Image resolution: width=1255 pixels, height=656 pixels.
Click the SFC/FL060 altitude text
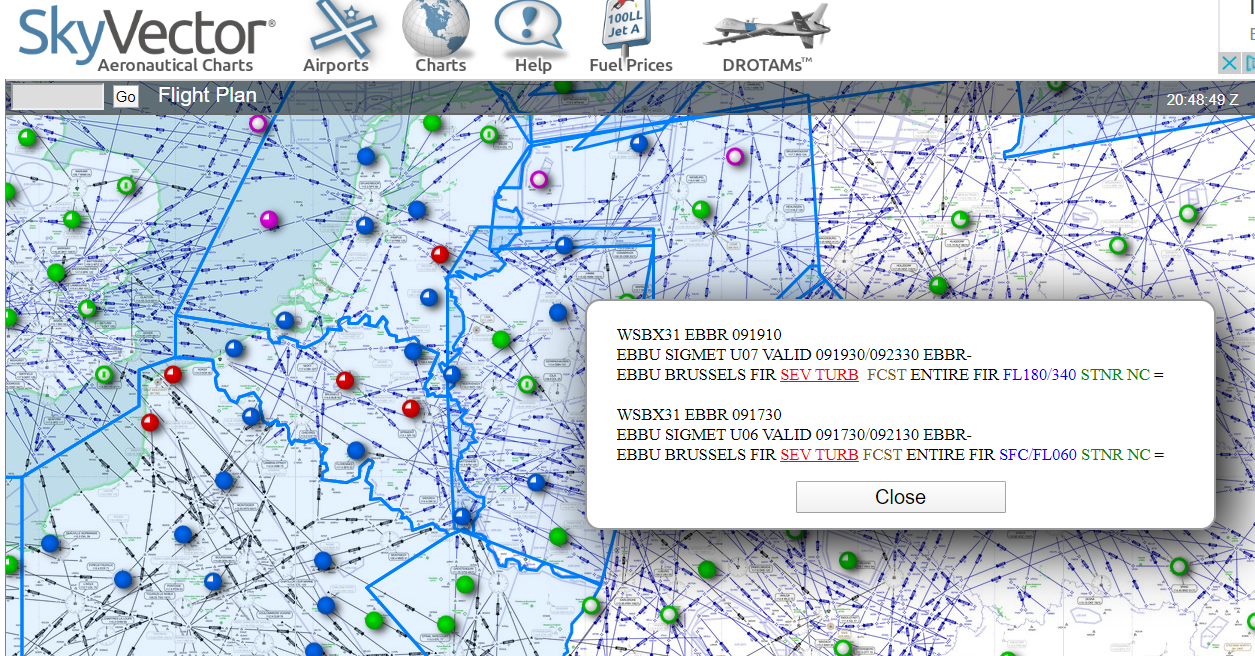point(1037,454)
